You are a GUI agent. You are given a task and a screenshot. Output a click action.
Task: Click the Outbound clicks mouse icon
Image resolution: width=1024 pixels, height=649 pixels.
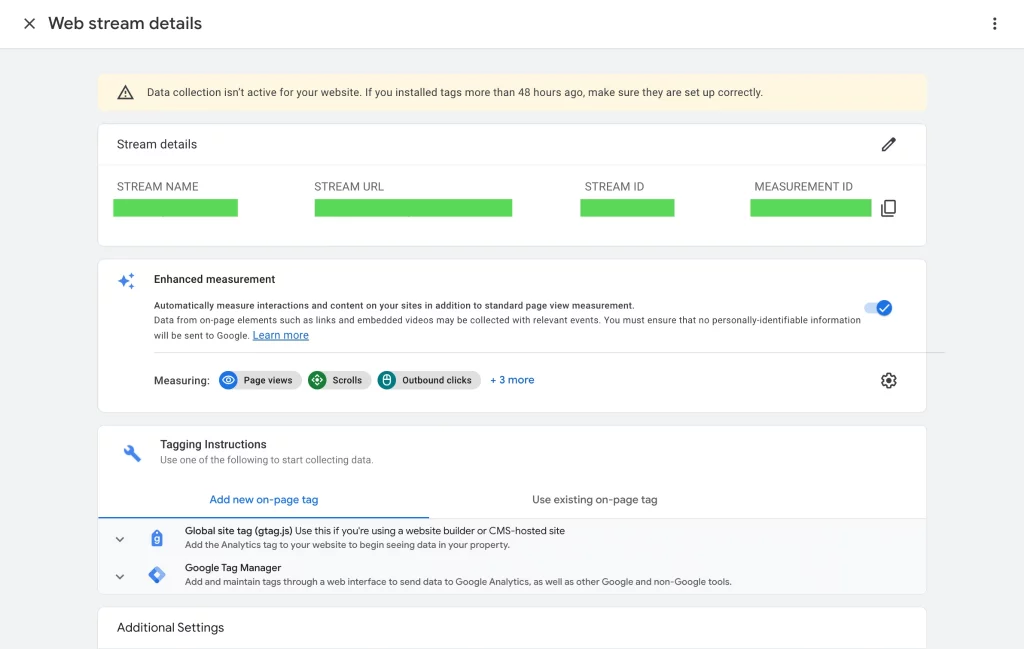[x=387, y=380]
